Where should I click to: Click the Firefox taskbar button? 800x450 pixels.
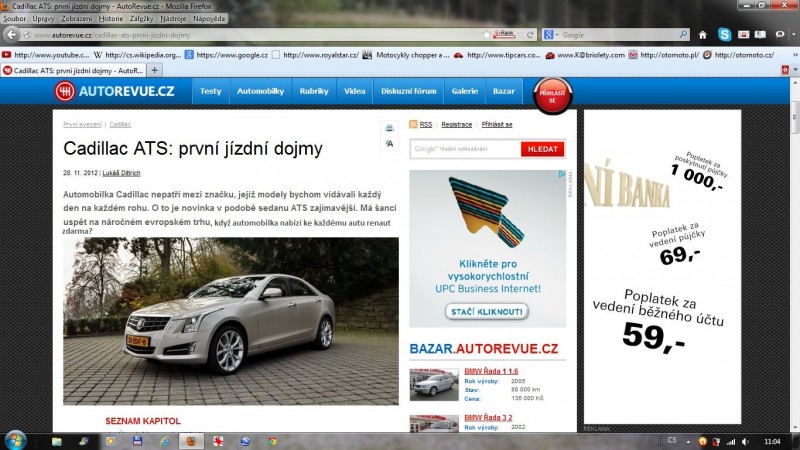point(191,441)
